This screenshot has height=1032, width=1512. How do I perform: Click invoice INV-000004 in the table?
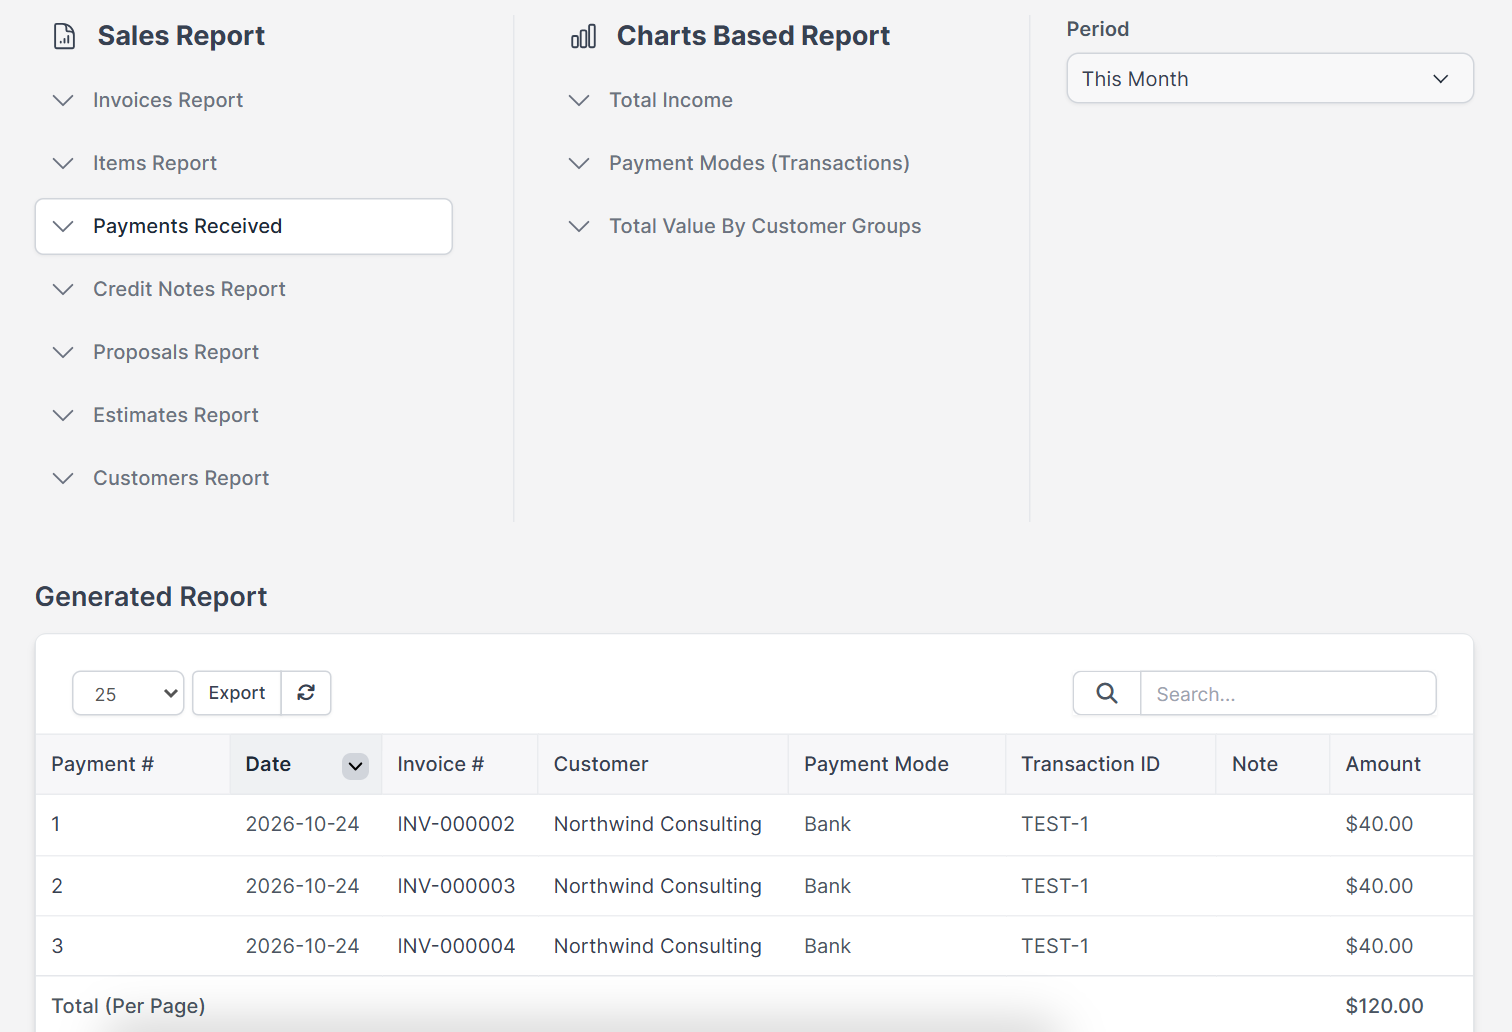pos(456,946)
